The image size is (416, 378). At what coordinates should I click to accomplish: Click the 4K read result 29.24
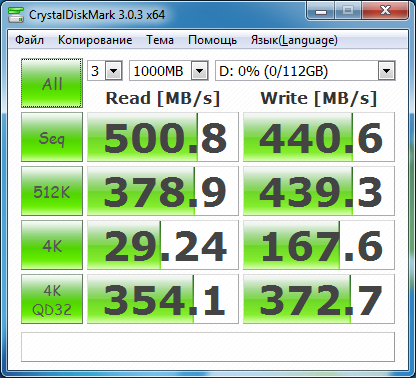pyautogui.click(x=163, y=245)
